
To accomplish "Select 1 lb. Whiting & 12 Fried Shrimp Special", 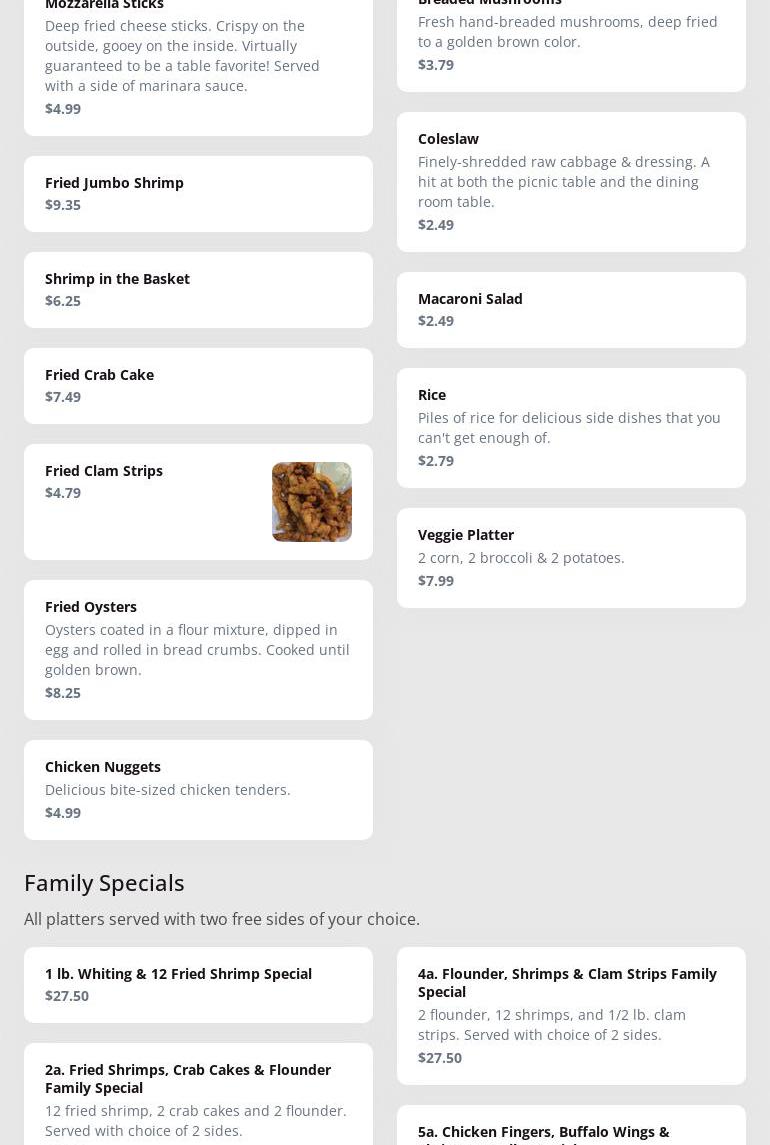I will click(x=198, y=985).
